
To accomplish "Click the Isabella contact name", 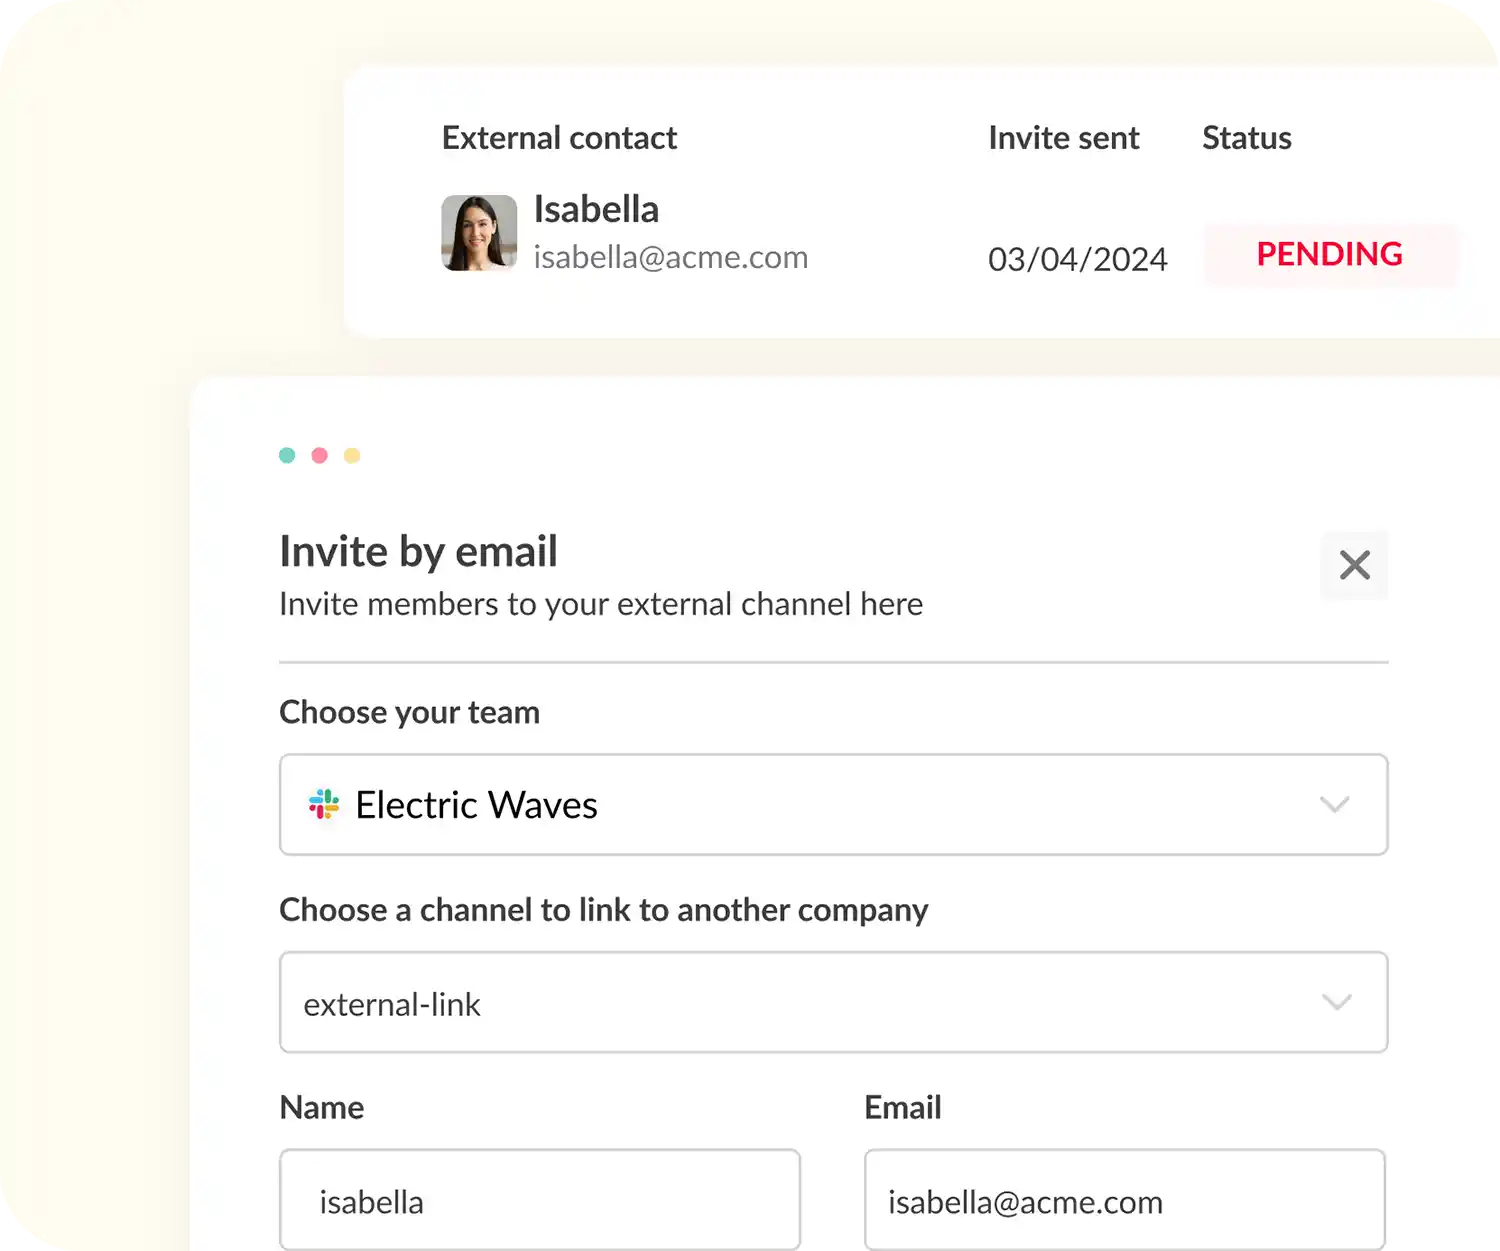I will click(596, 209).
